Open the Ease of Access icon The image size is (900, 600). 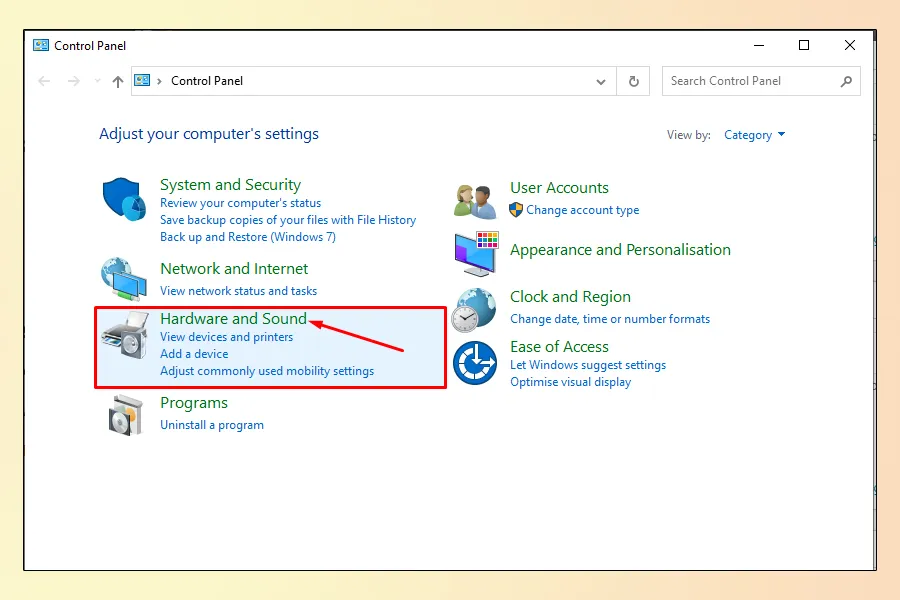coord(474,362)
